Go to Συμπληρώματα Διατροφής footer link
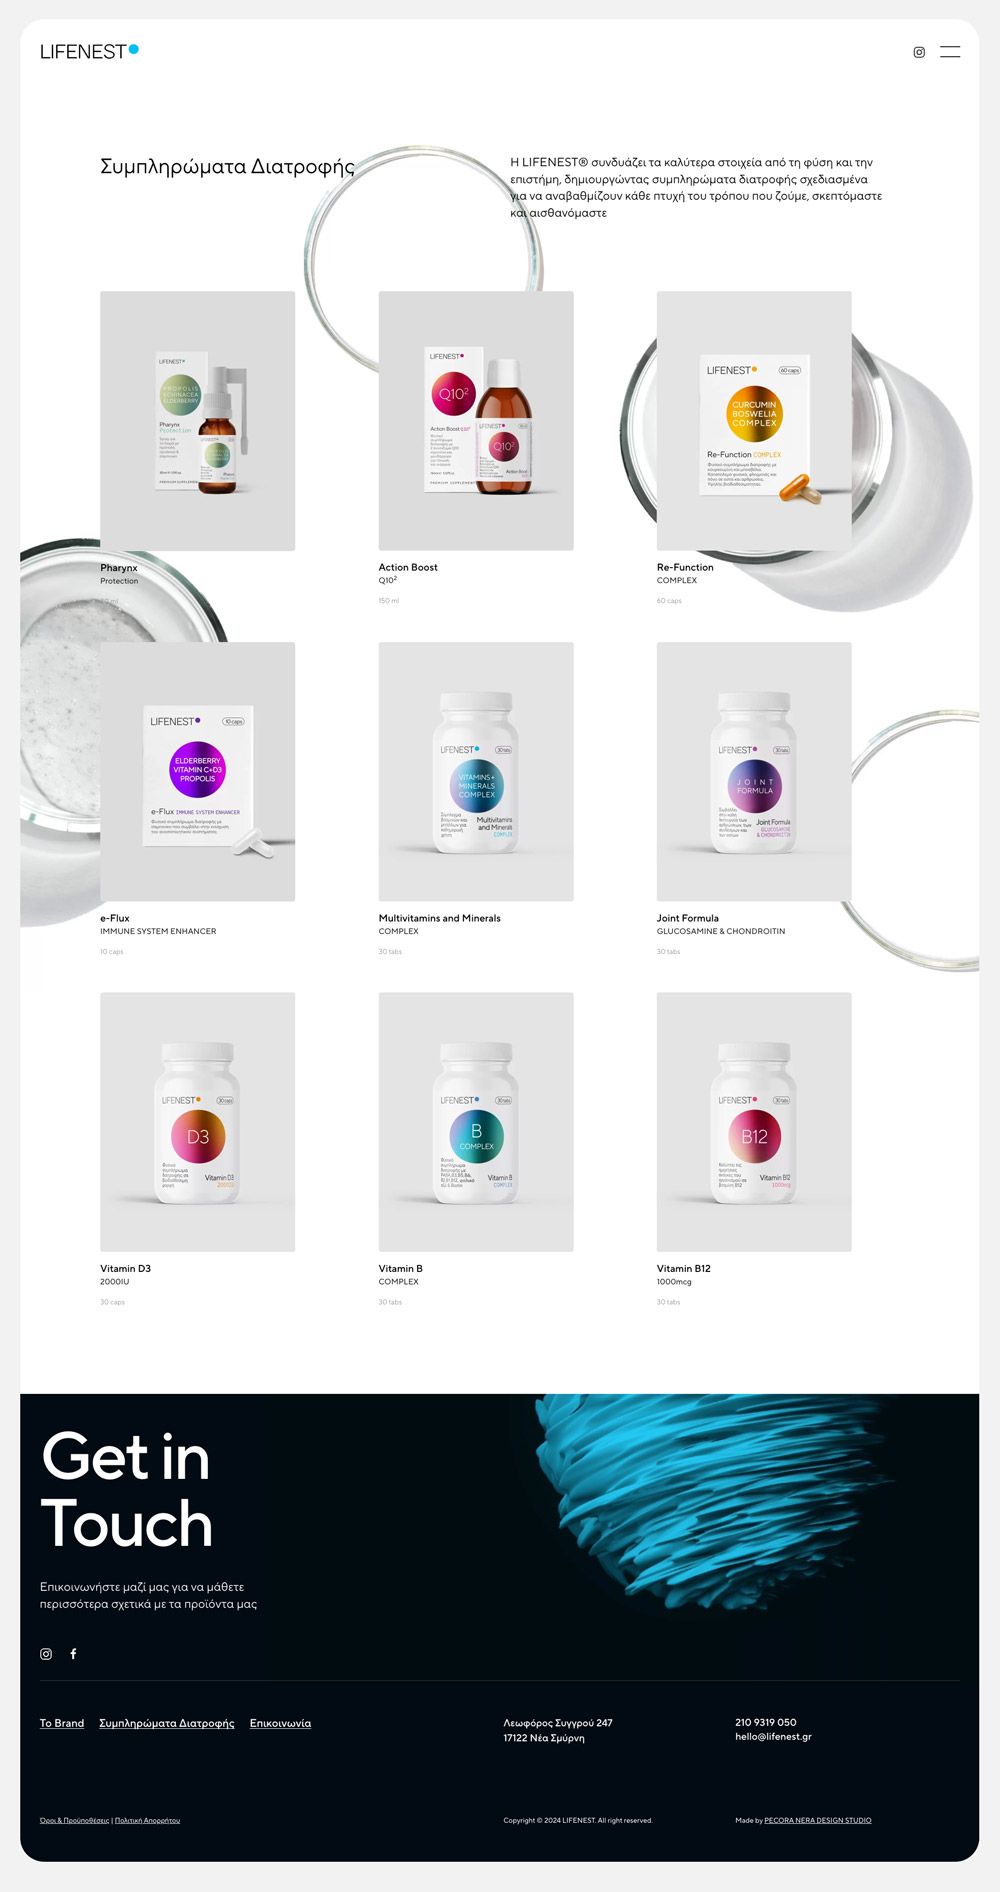1000x1892 pixels. point(167,1723)
